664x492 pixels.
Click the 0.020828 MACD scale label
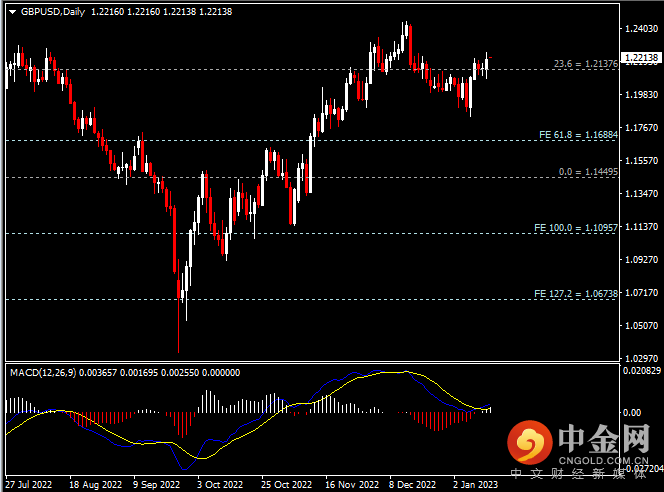coord(640,371)
